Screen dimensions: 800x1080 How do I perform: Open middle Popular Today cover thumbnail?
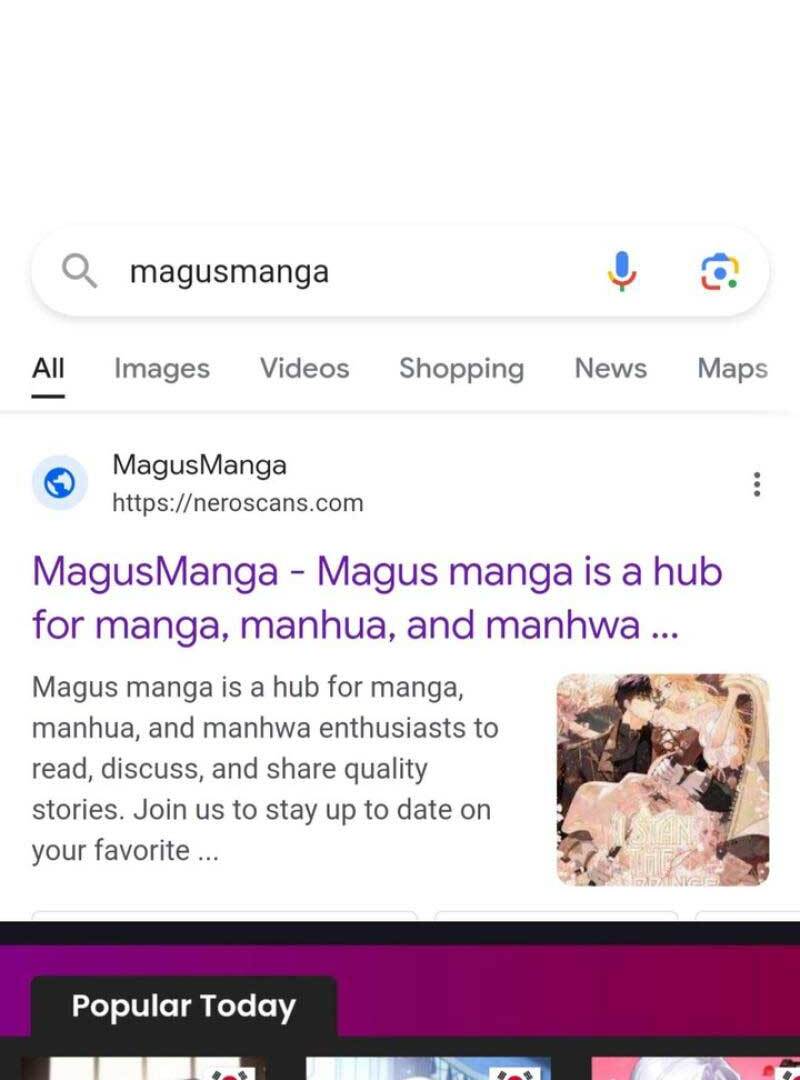click(428, 1068)
